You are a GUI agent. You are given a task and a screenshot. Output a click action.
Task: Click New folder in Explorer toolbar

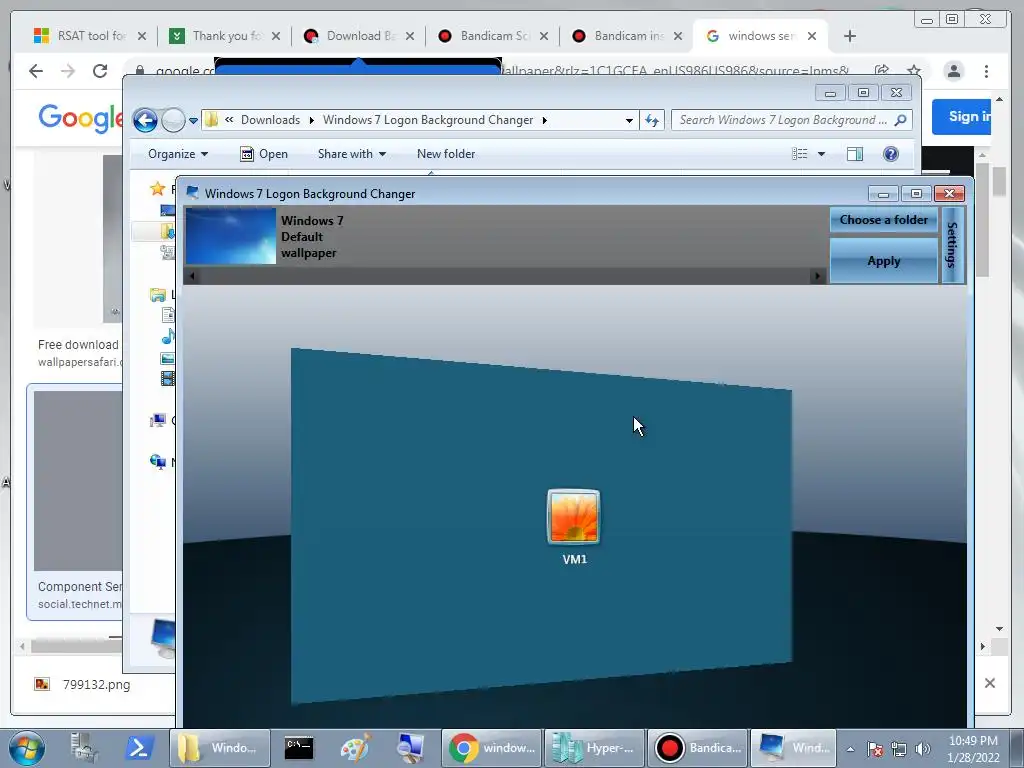[x=446, y=154]
